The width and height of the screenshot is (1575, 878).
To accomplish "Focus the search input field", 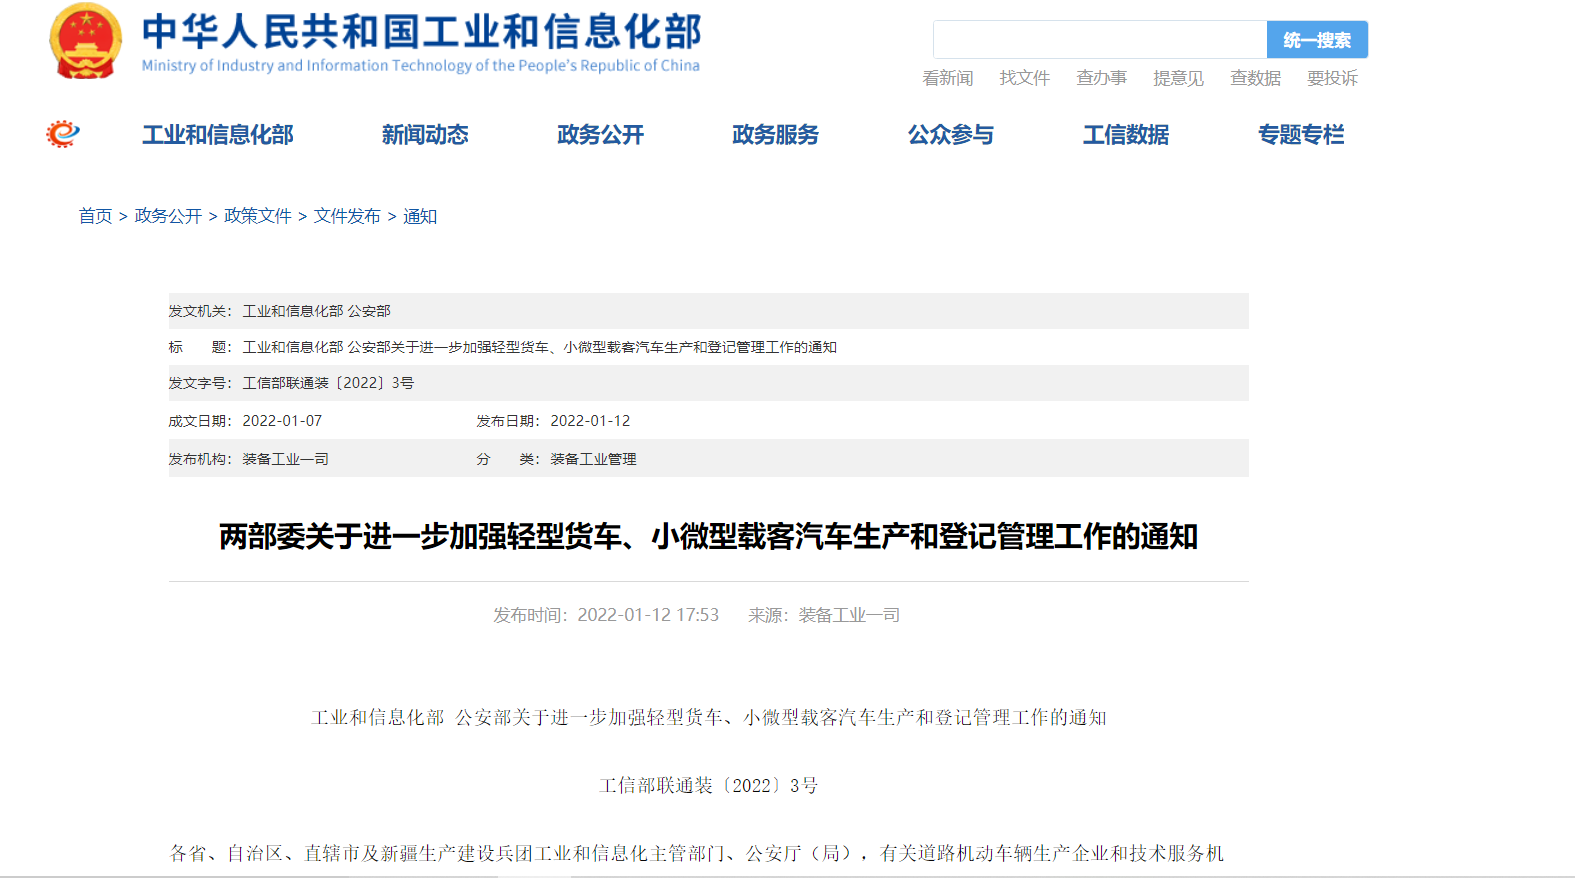I will 1100,40.
